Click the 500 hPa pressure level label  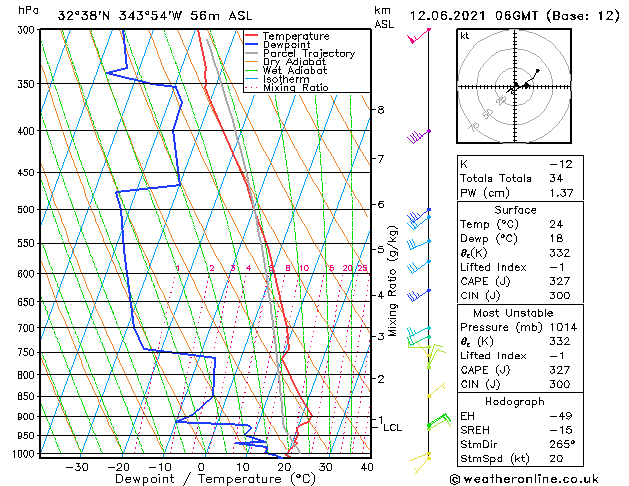(28, 210)
